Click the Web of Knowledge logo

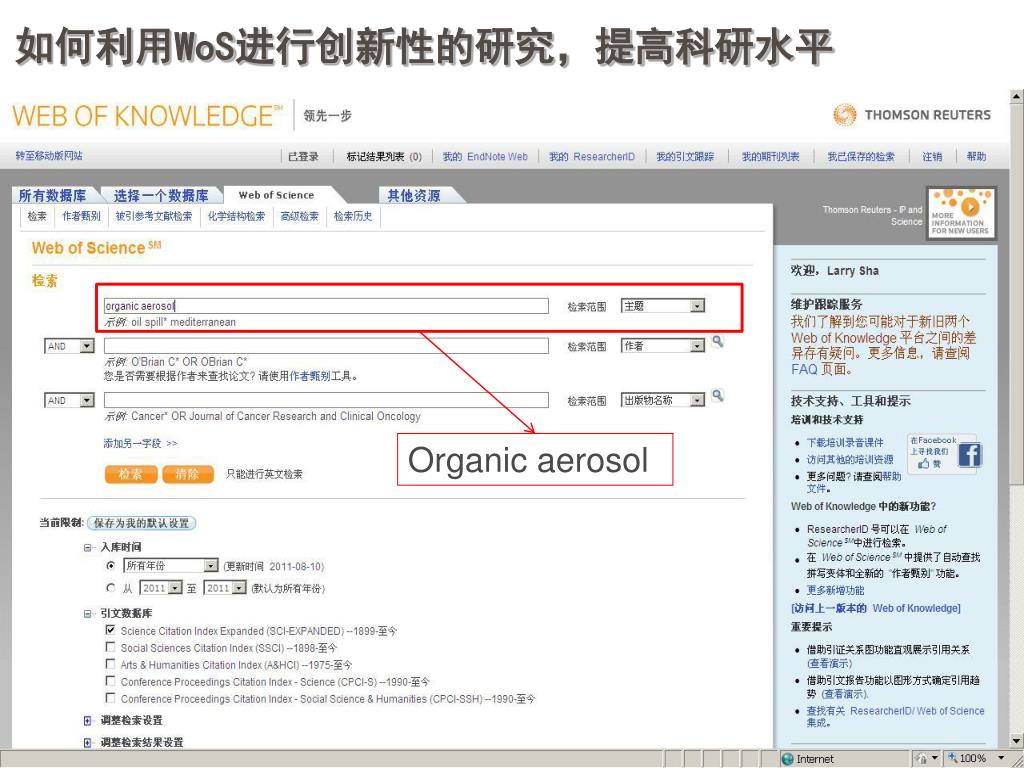pos(147,116)
